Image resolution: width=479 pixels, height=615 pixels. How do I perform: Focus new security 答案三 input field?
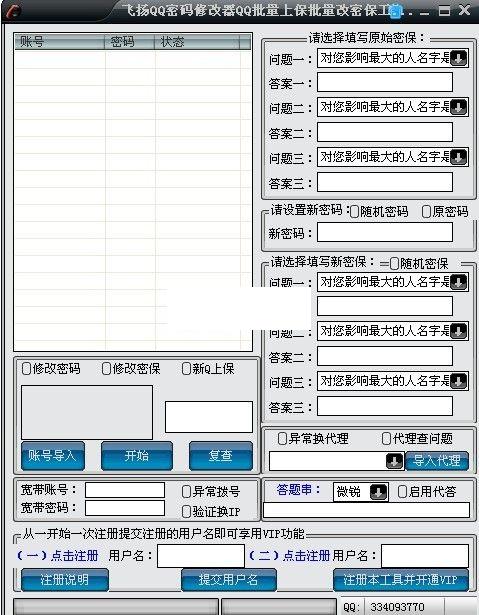(385, 406)
